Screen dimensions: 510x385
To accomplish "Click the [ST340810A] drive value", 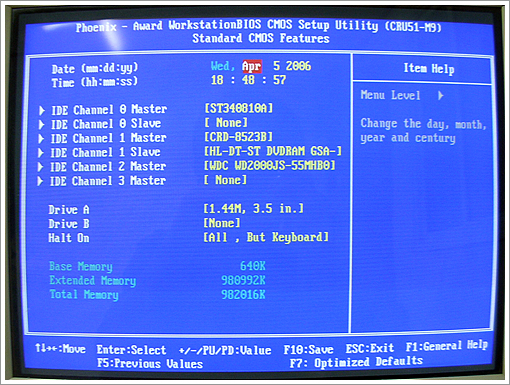I will click(239, 108).
